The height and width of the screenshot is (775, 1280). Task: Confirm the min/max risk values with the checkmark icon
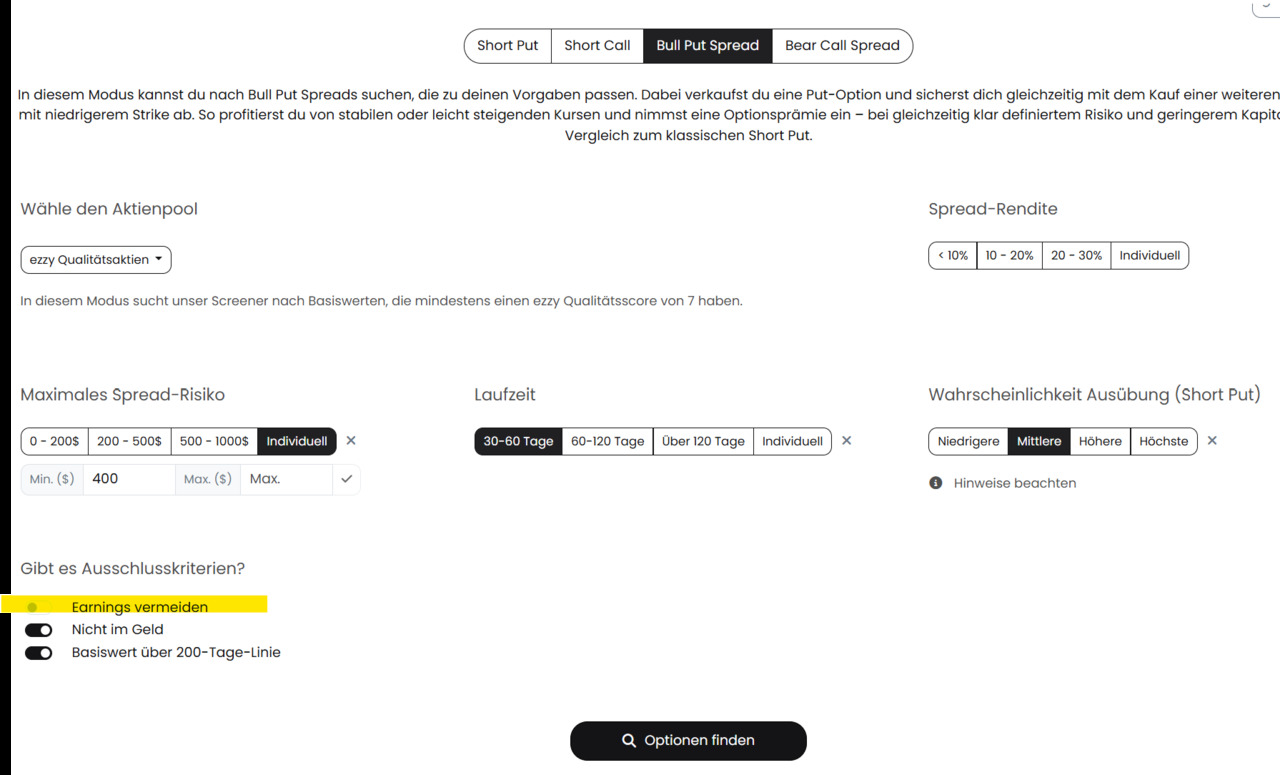[346, 479]
